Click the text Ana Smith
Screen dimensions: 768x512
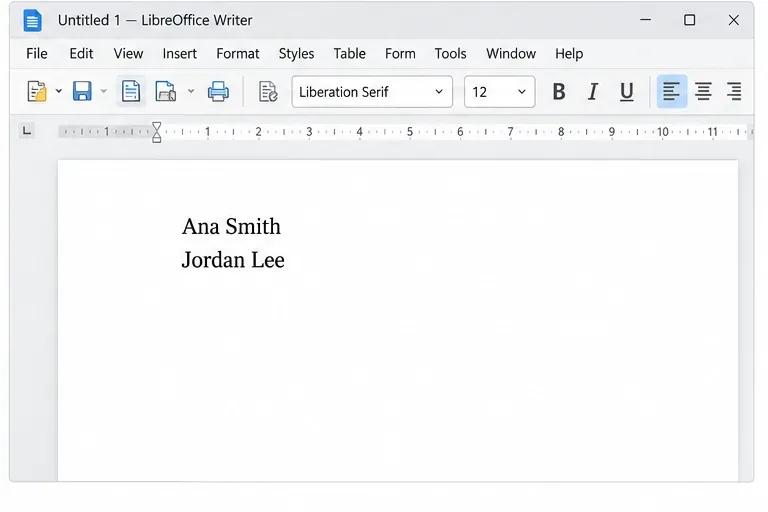(231, 226)
